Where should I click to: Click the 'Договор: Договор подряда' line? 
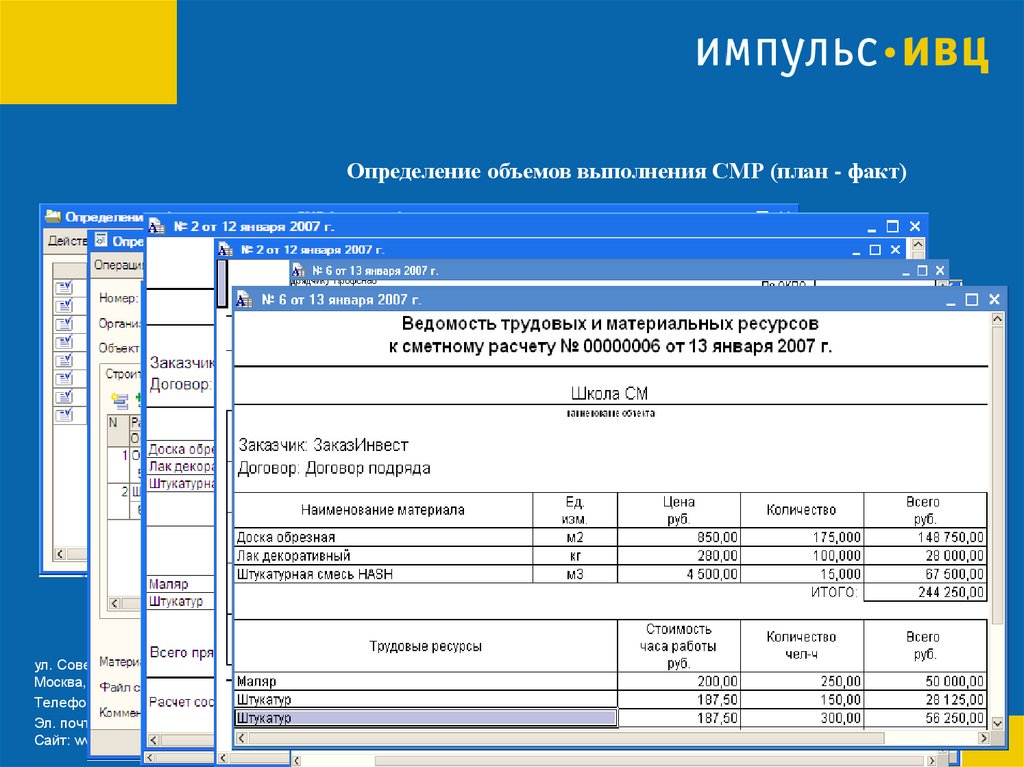(334, 468)
